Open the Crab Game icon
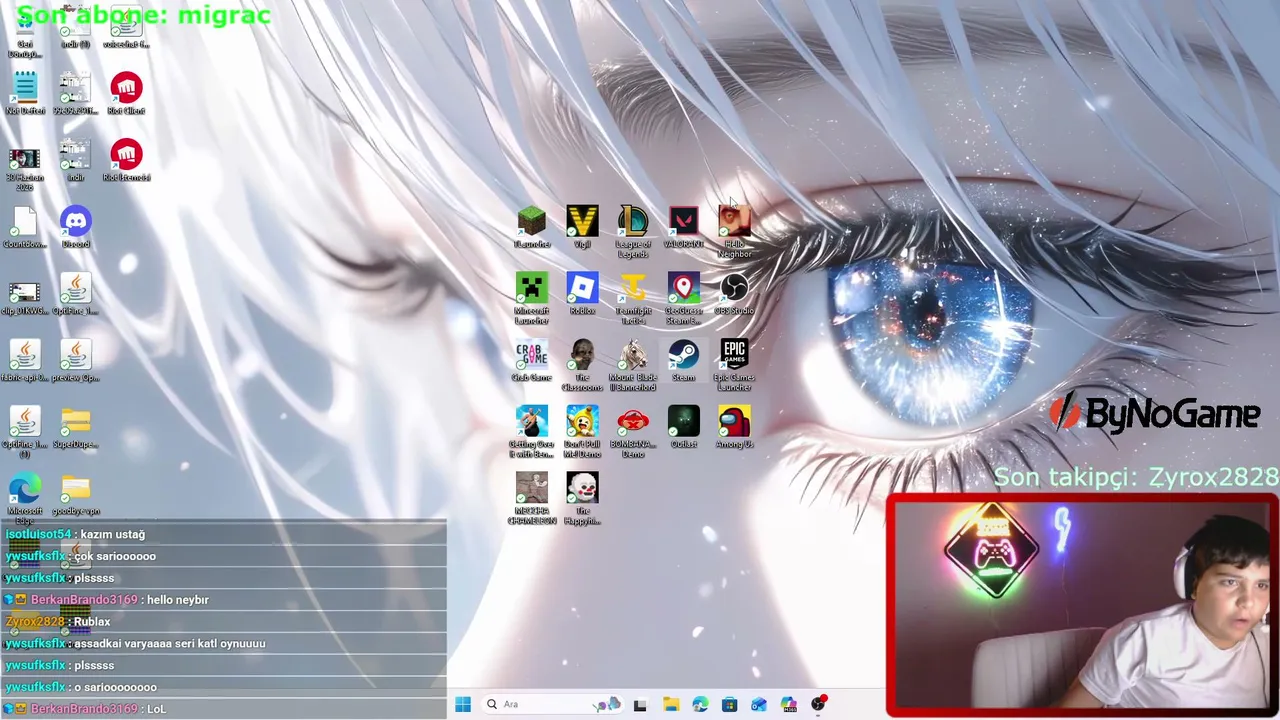Image resolution: width=1280 pixels, height=720 pixels. tap(532, 355)
